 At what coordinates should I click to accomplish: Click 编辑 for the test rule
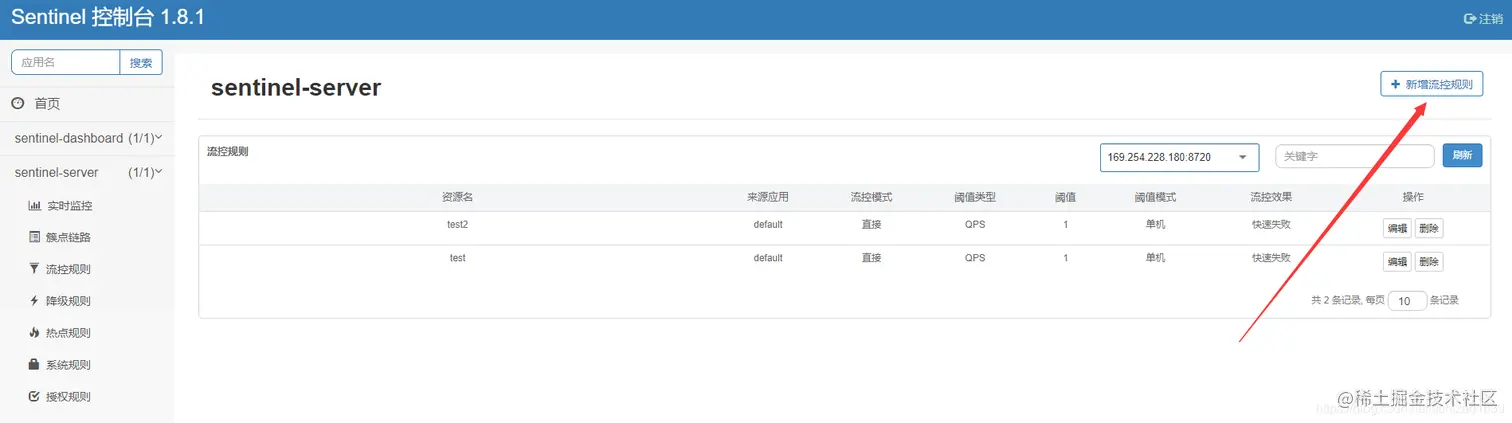pos(1397,262)
